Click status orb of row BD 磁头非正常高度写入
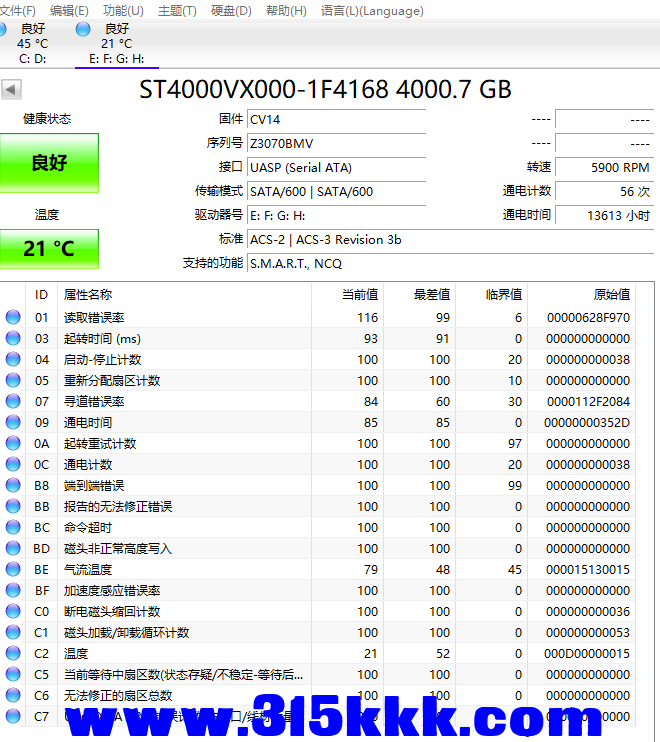Viewport: 660px width, 742px height. tap(13, 548)
